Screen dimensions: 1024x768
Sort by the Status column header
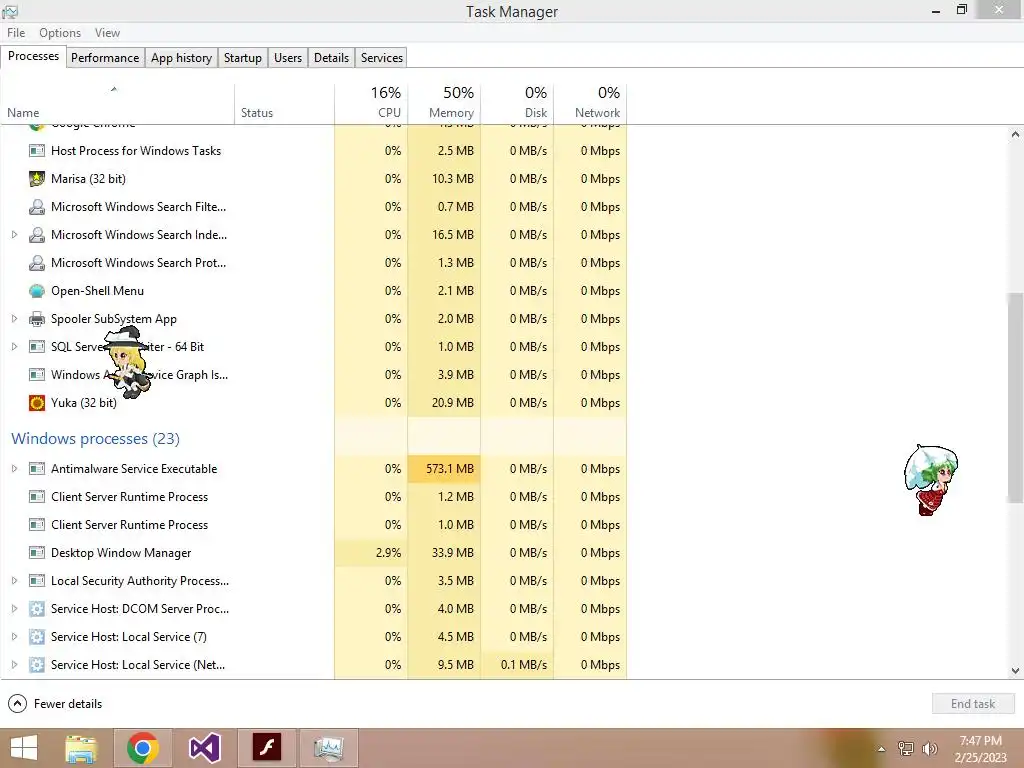[x=285, y=104]
